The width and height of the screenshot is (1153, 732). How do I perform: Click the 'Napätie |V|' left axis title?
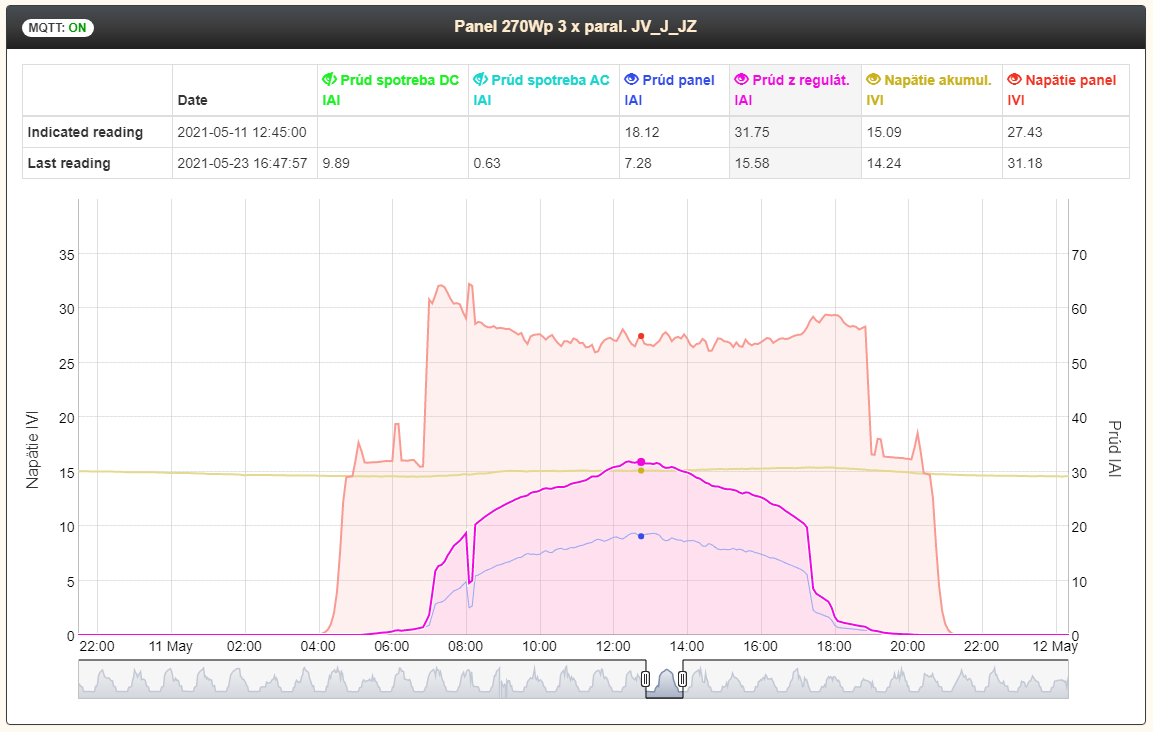pyautogui.click(x=32, y=449)
